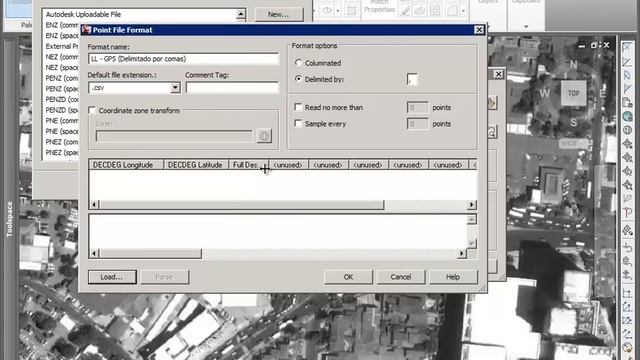
Task: Click the zone picker globe button
Action: pos(264,136)
